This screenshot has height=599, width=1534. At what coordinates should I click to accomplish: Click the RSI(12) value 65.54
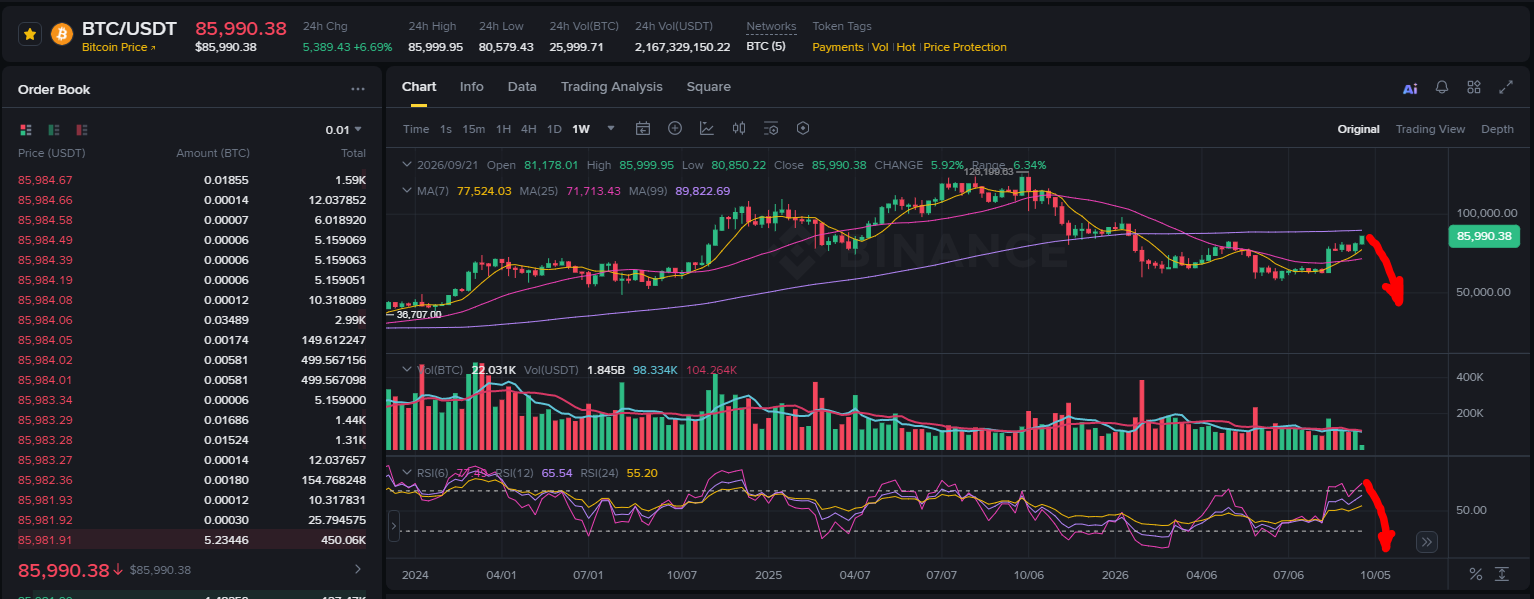[557, 473]
